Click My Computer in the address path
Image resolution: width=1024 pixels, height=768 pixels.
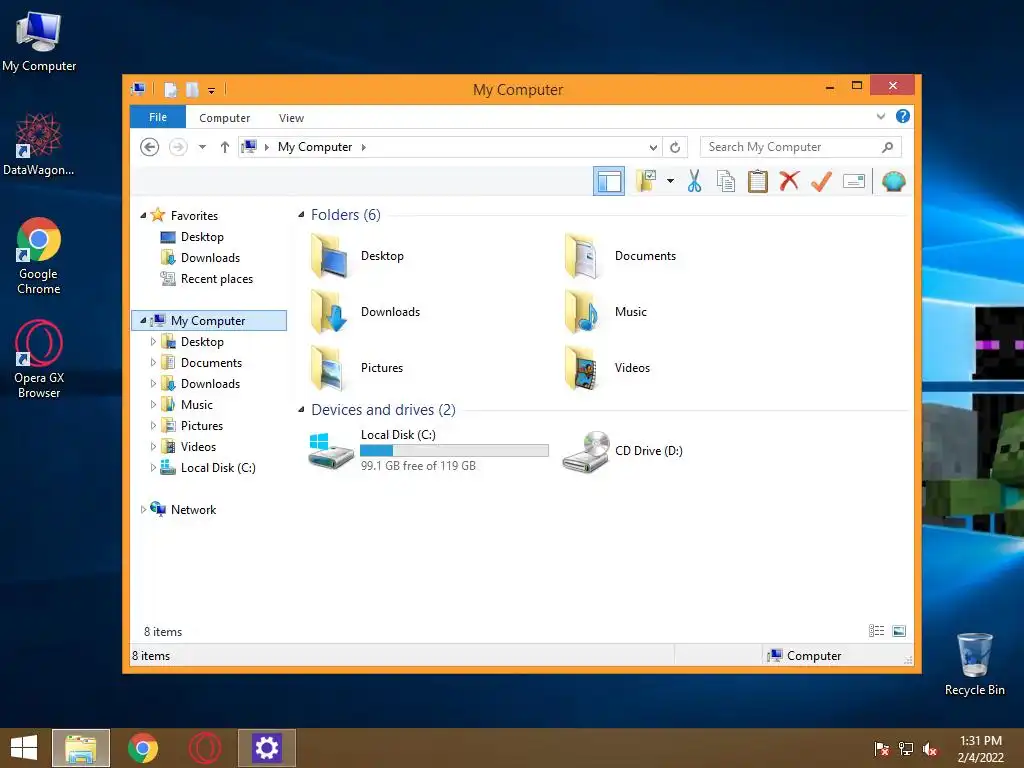315,147
